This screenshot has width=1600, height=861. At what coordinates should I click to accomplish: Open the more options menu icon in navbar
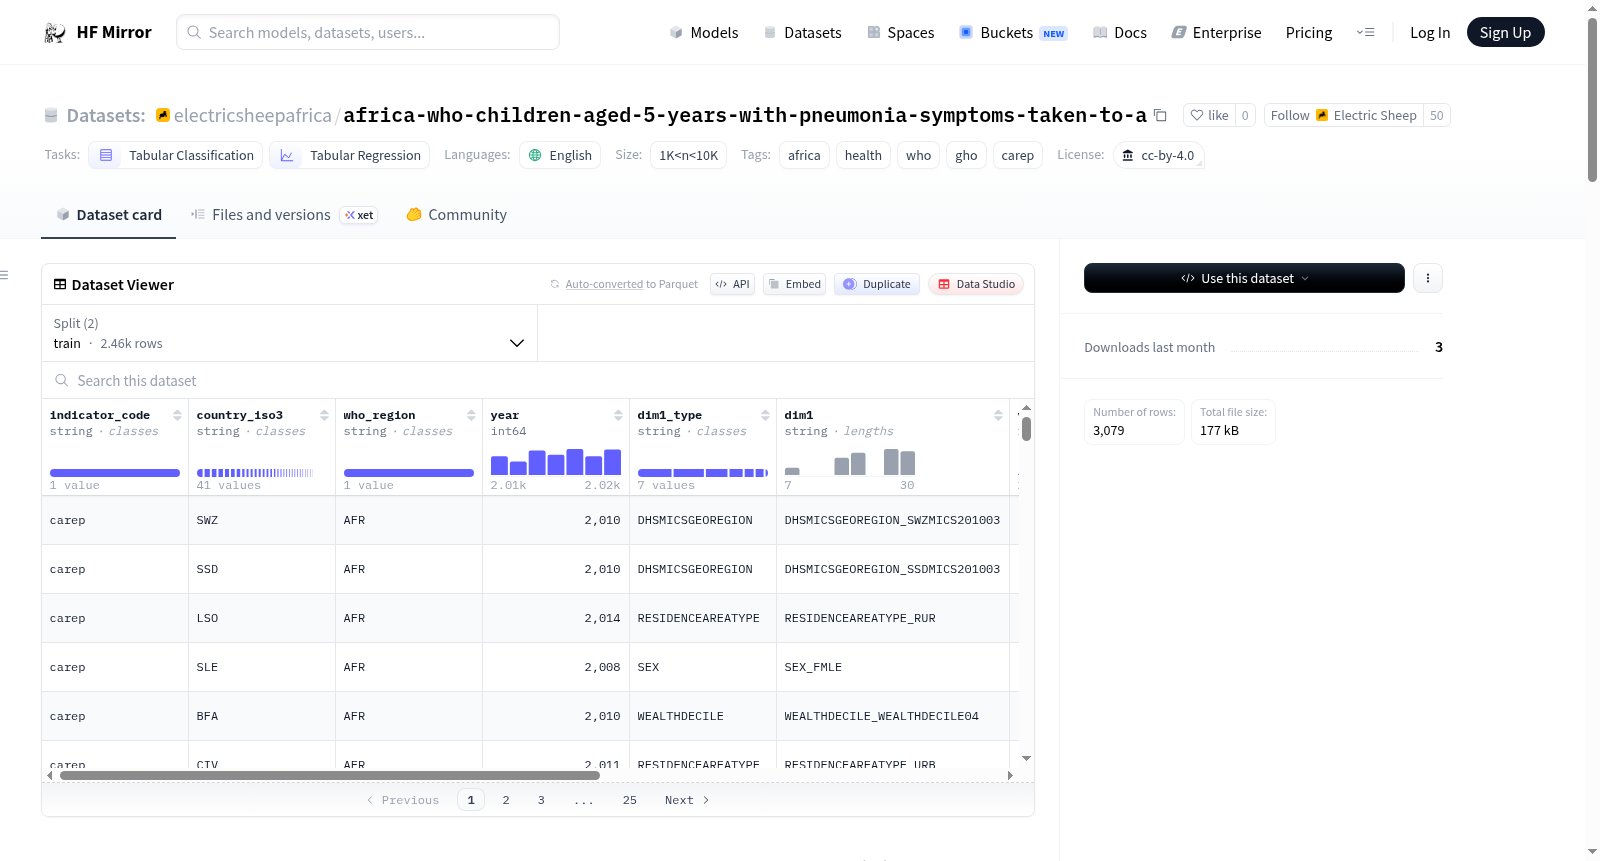click(x=1365, y=33)
